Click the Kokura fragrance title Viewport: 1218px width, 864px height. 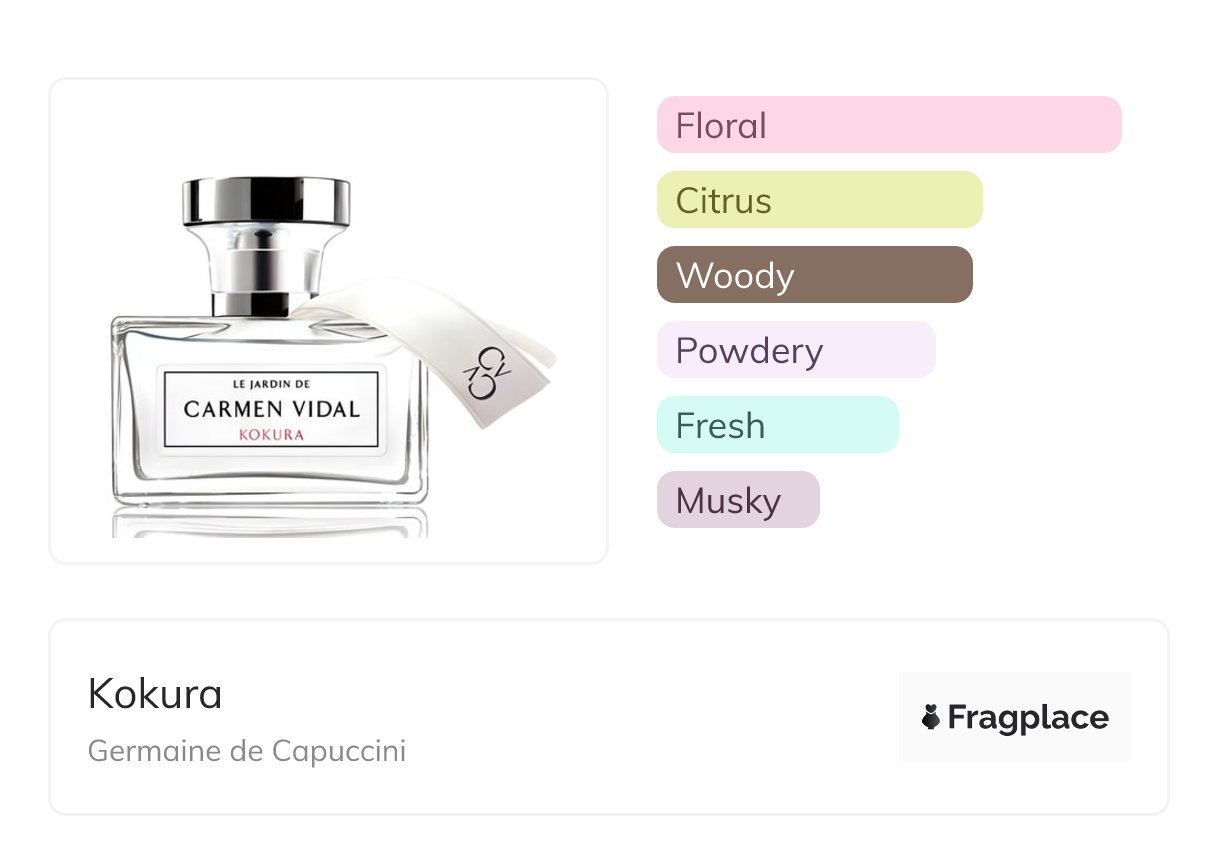[x=155, y=694]
